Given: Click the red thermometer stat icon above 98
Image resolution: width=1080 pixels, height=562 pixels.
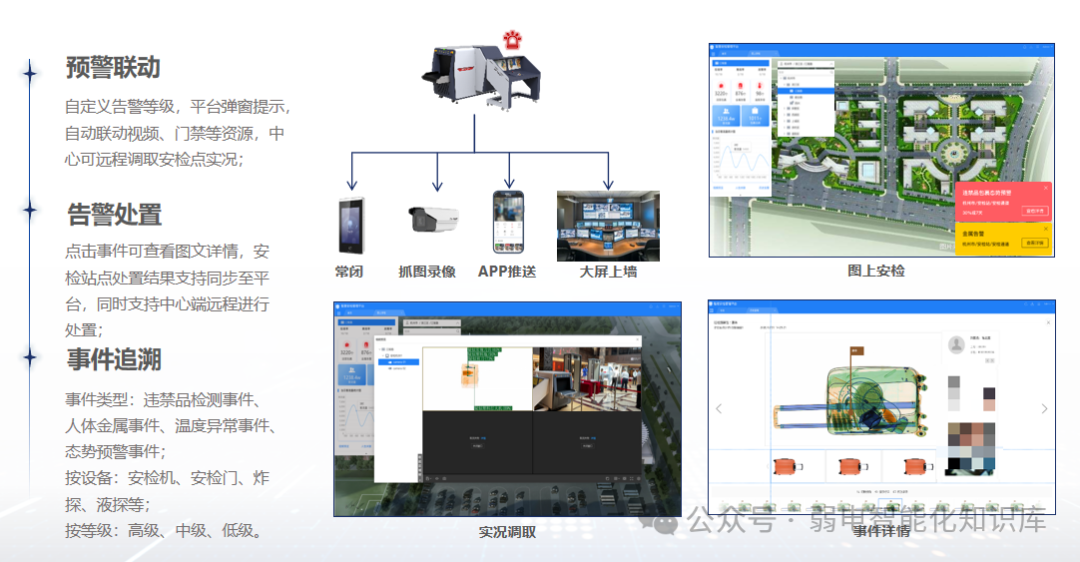Looking at the screenshot, I should pos(760,86).
